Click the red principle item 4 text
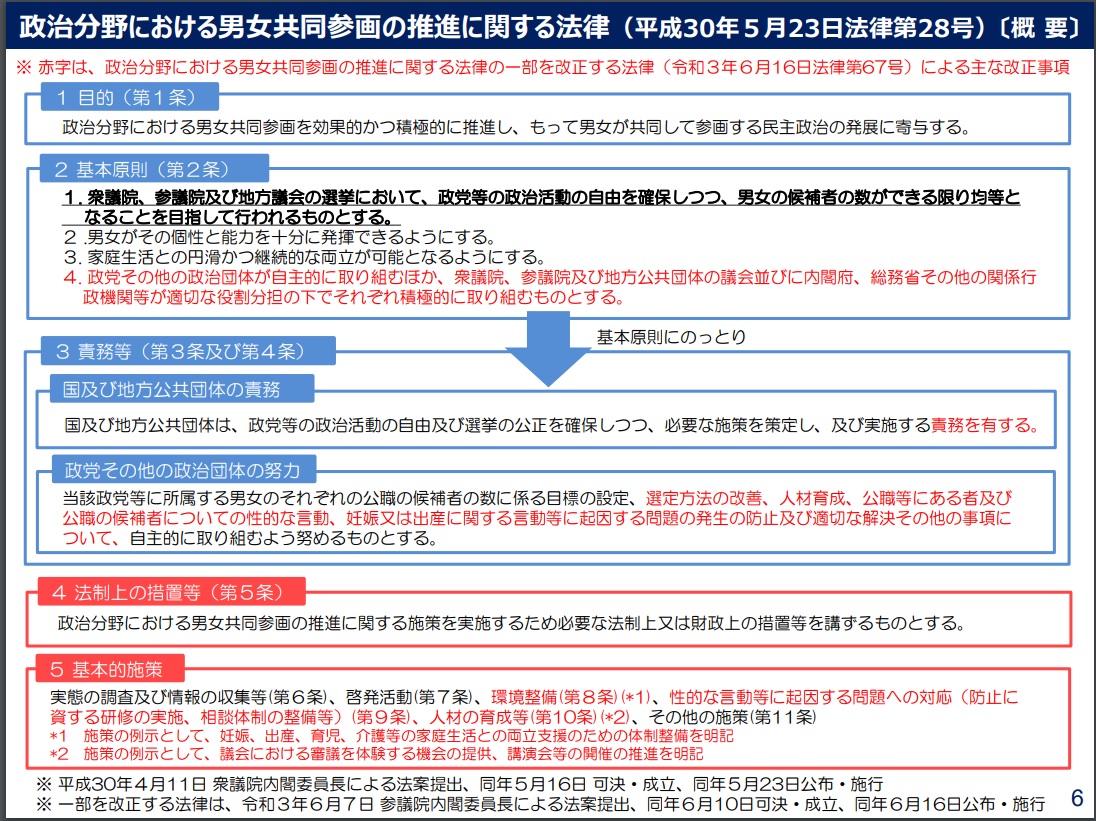The height and width of the screenshot is (821, 1096). [x=550, y=286]
